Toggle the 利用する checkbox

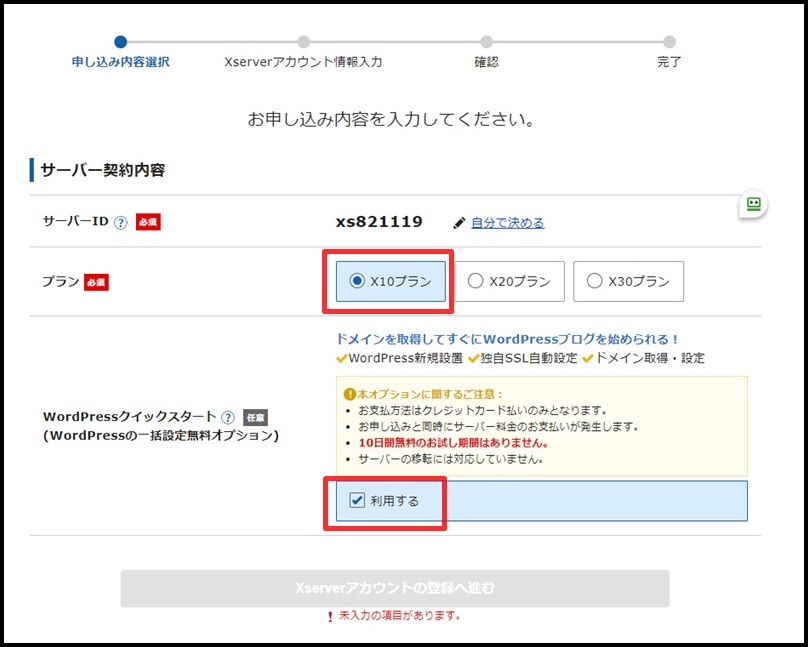[357, 500]
